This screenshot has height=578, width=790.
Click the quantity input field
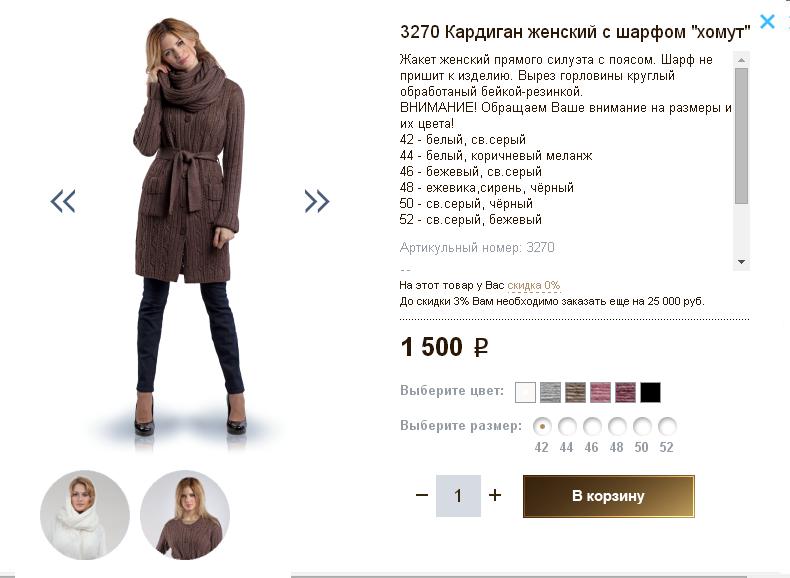pos(458,496)
